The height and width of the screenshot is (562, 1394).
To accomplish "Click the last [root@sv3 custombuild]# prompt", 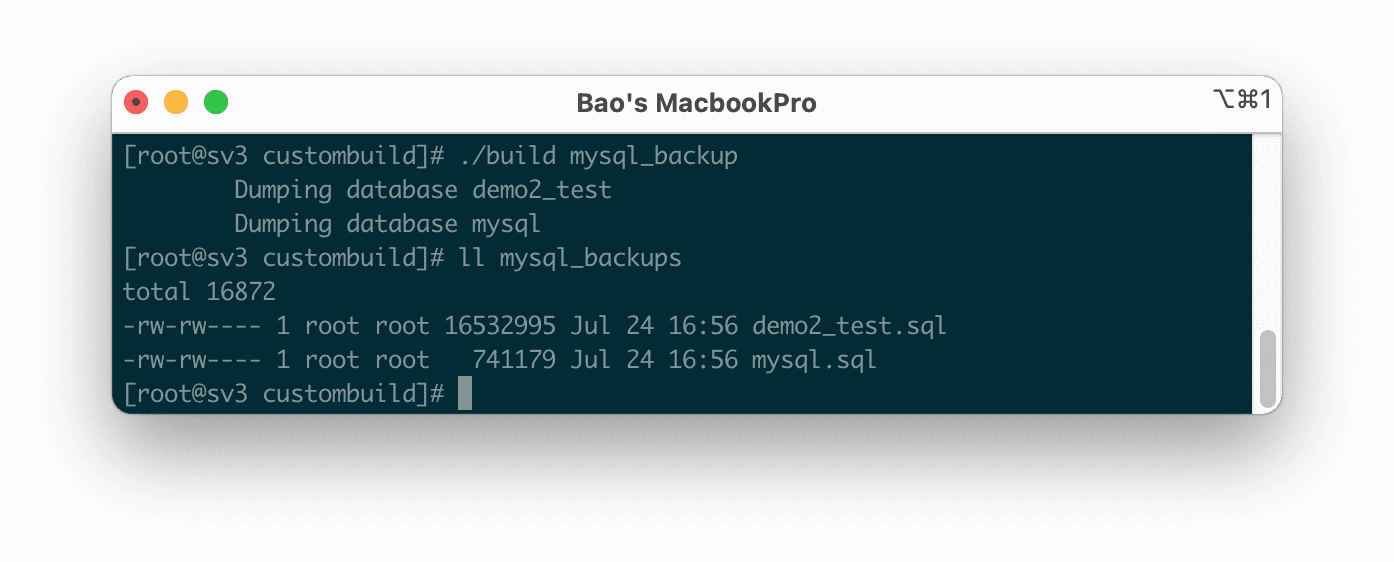I will [x=283, y=394].
